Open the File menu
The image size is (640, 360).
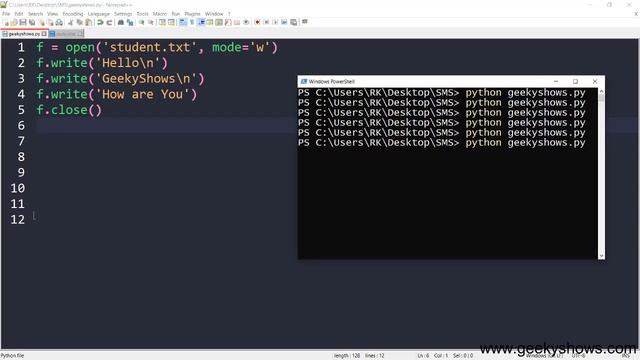(x=6, y=14)
